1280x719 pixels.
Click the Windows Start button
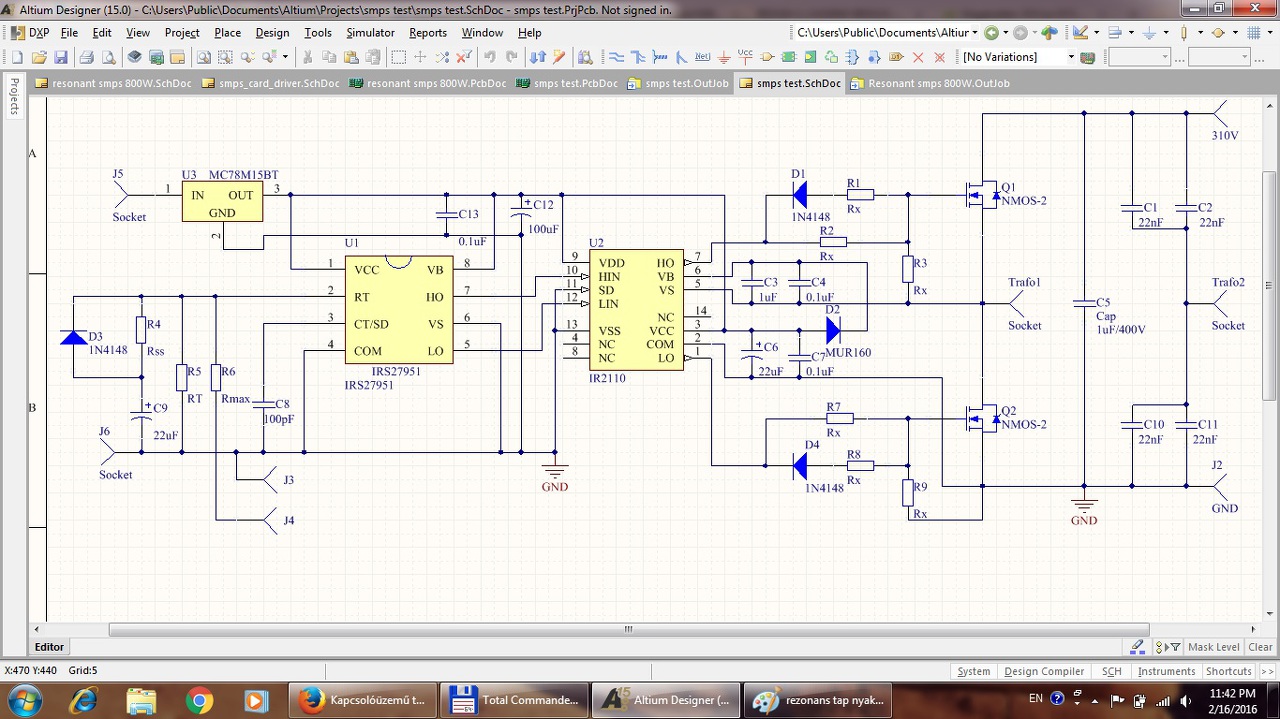point(24,699)
